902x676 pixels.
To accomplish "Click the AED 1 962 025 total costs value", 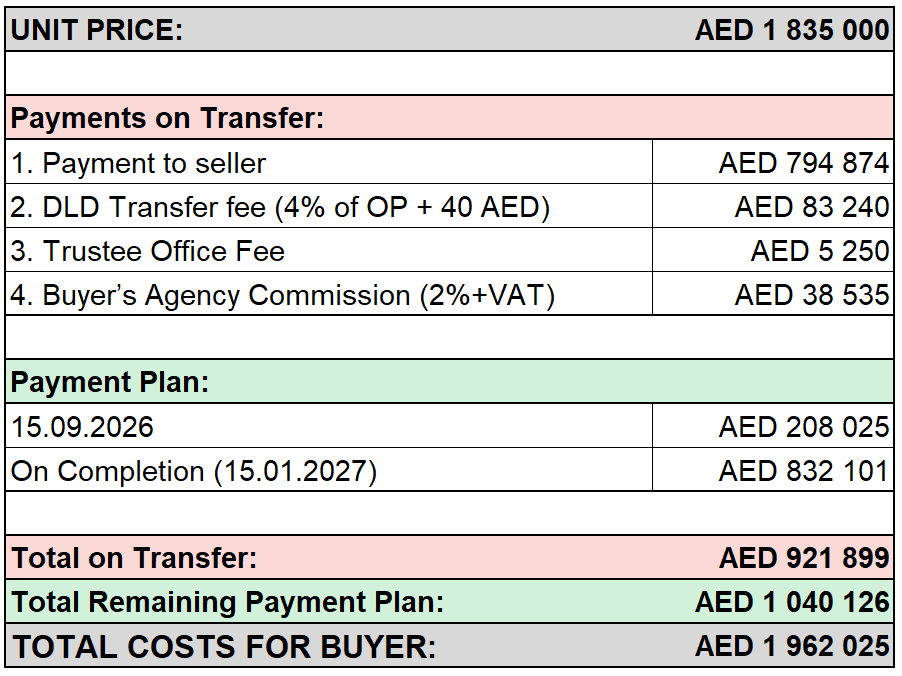I will (x=792, y=646).
